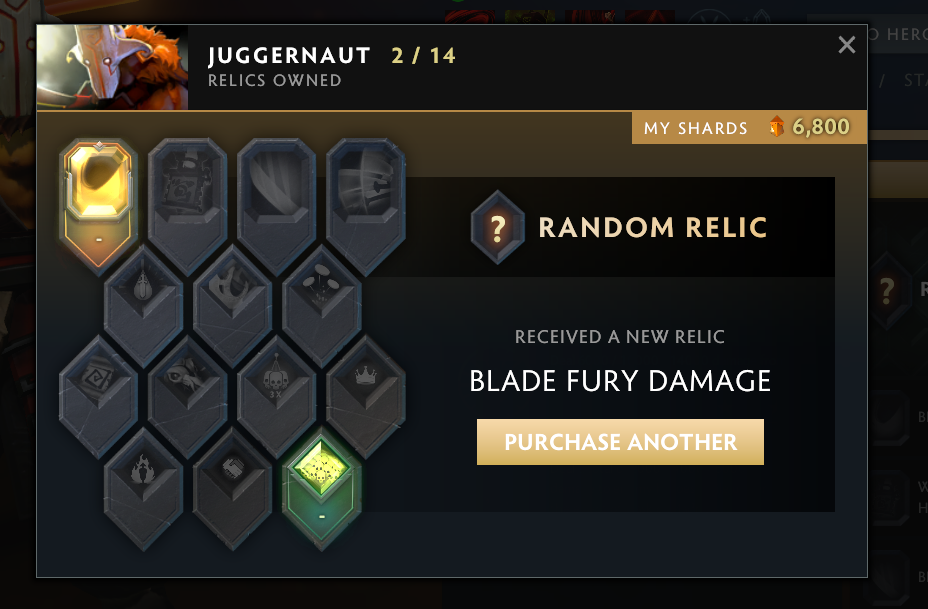Click the orange shard currency icon
The width and height of the screenshot is (928, 609).
tap(776, 126)
